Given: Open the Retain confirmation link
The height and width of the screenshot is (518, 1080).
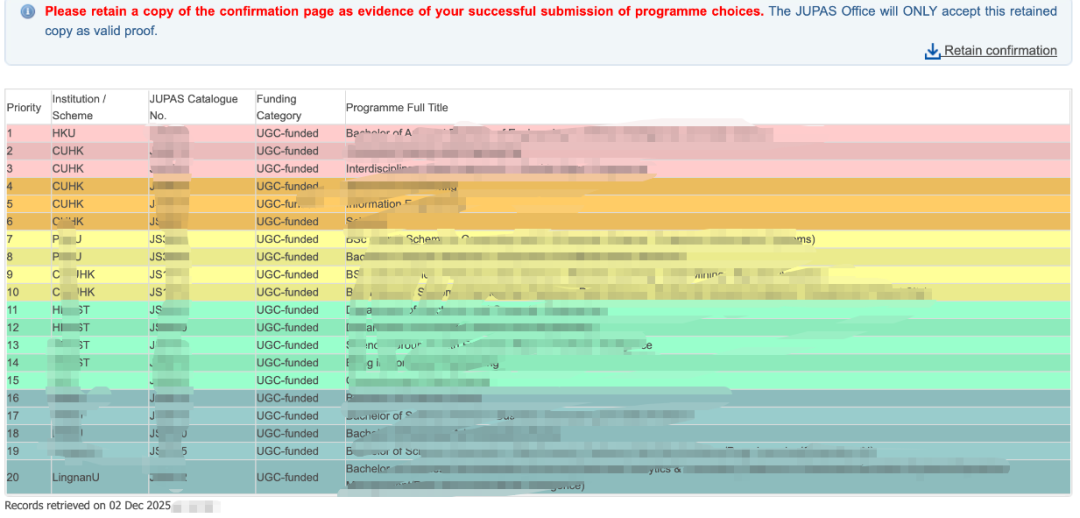Looking at the screenshot, I should (1000, 51).
